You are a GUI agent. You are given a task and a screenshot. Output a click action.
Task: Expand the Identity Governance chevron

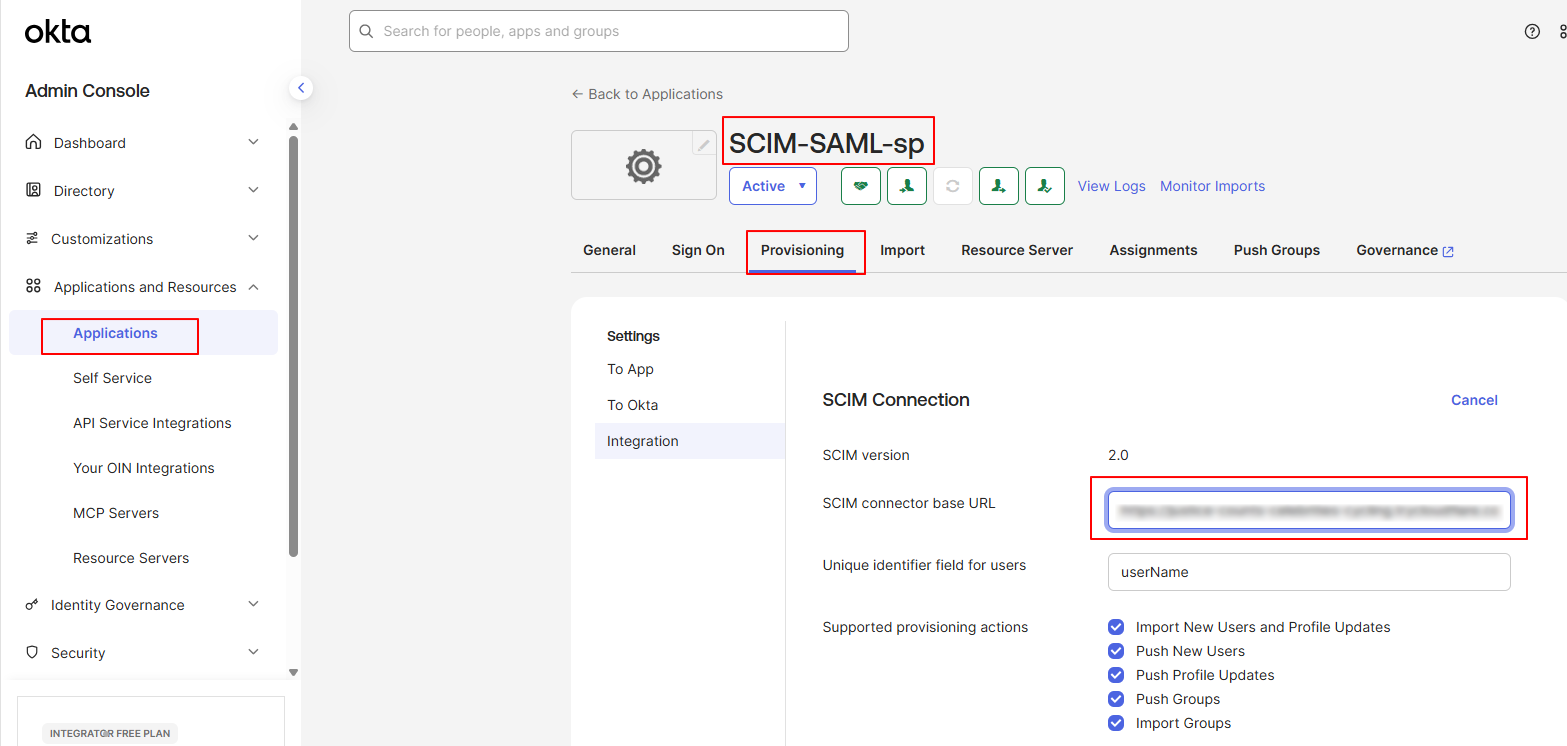click(253, 604)
